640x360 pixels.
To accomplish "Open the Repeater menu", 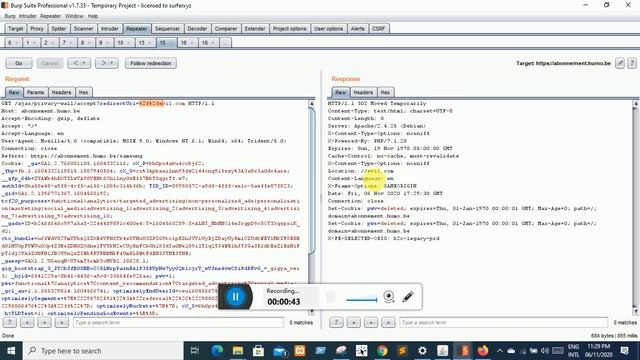I will [51, 16].
